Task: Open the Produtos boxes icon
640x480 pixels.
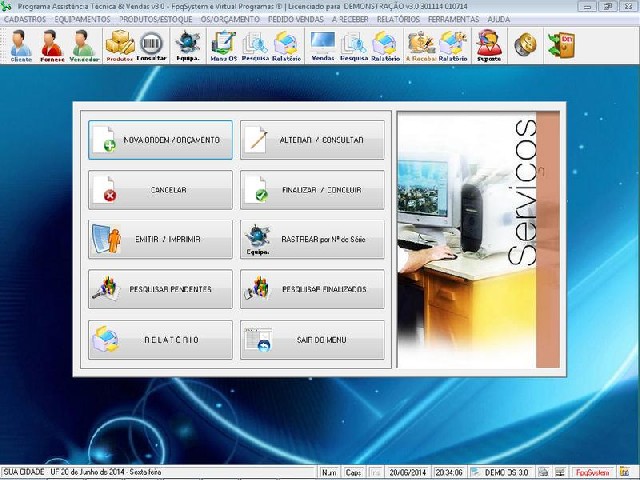Action: tap(120, 45)
